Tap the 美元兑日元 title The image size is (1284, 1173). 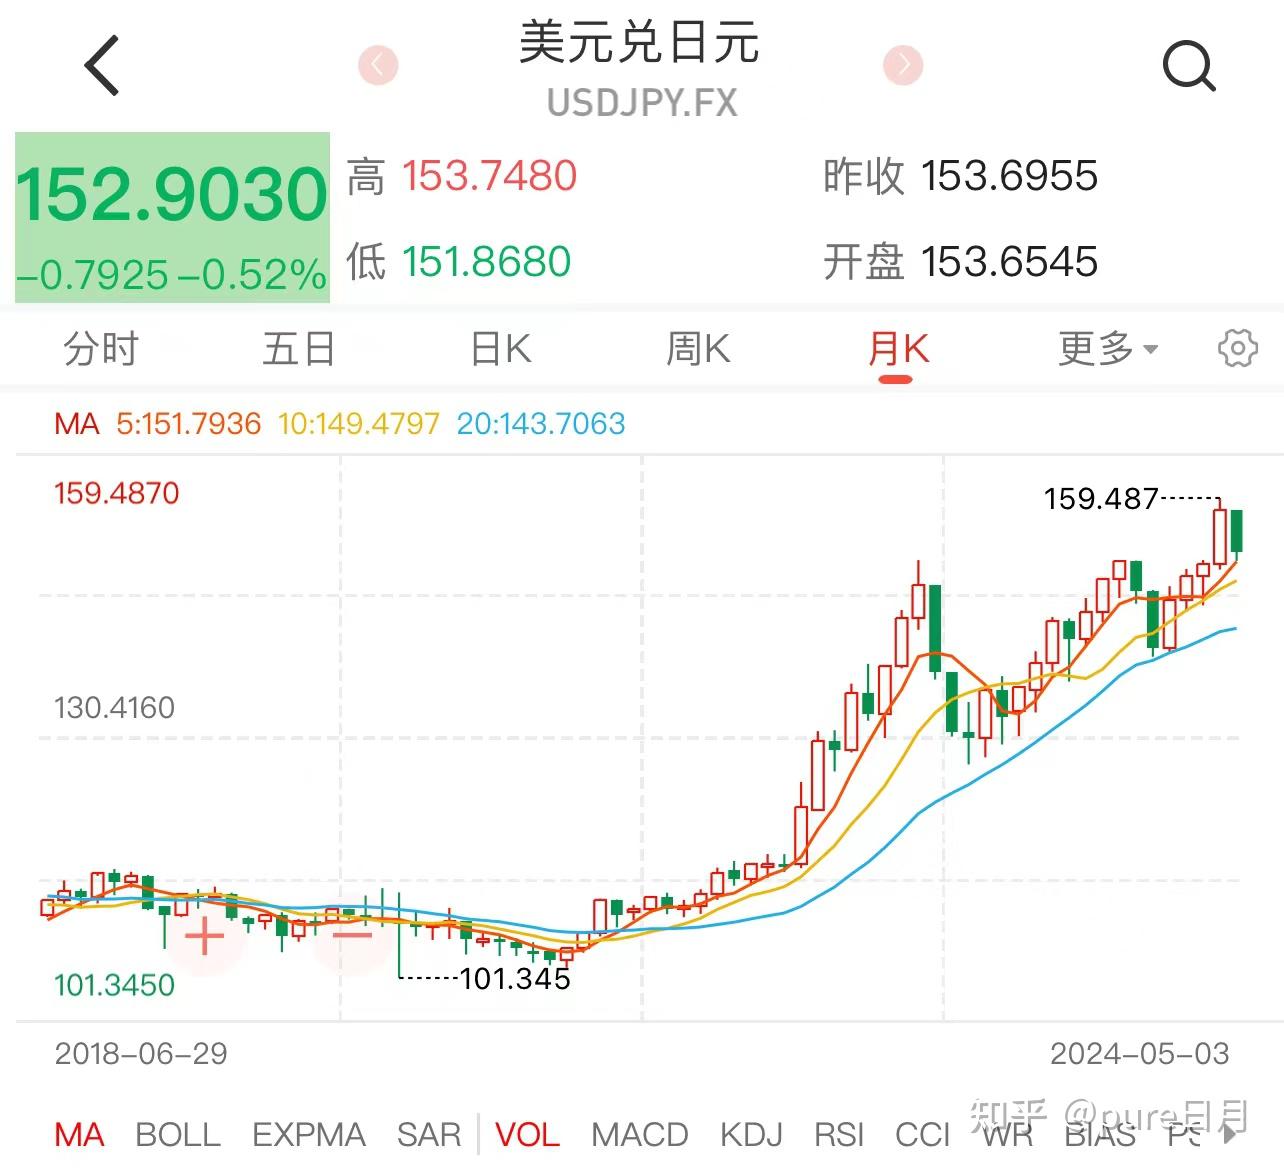640,43
